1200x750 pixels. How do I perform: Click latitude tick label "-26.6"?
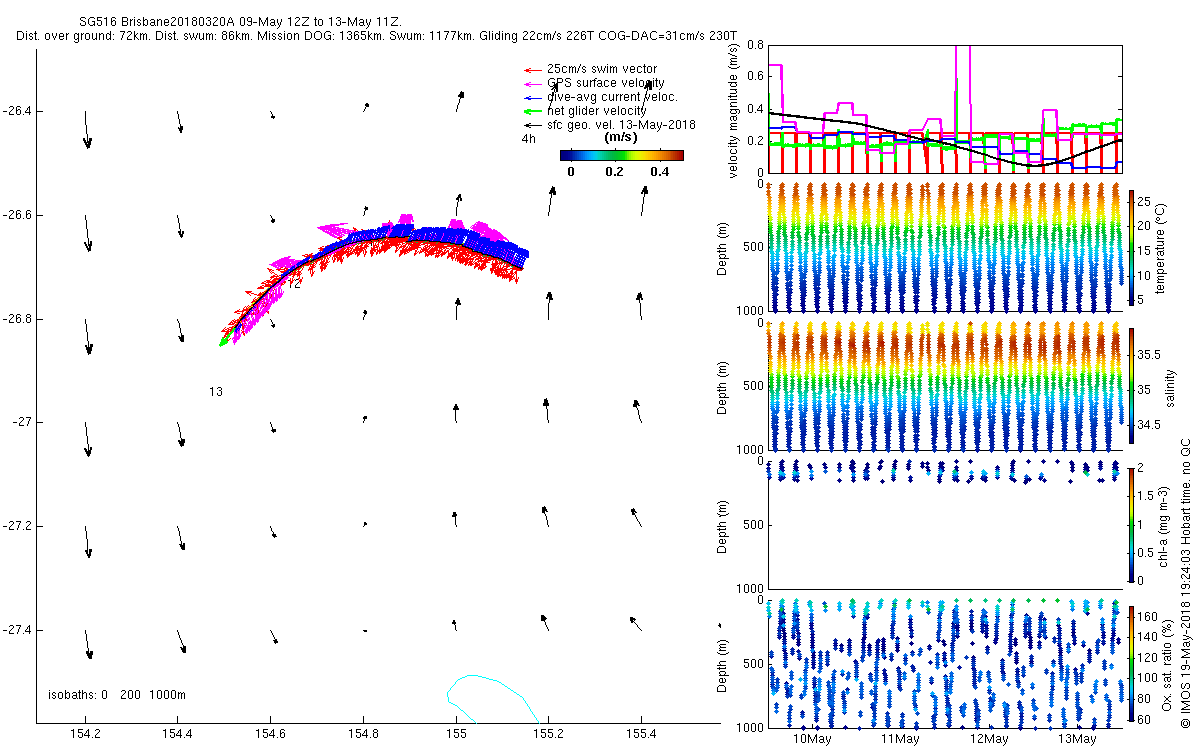16,215
